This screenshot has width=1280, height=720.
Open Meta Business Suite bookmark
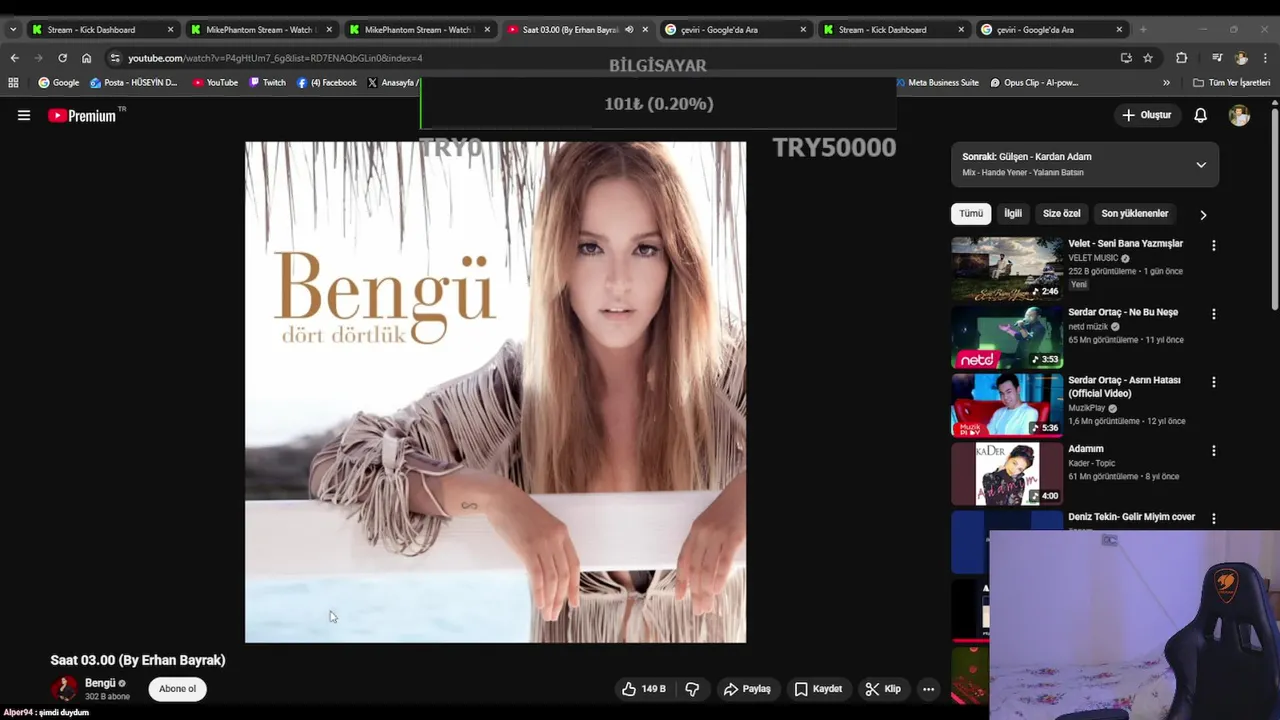936,83
